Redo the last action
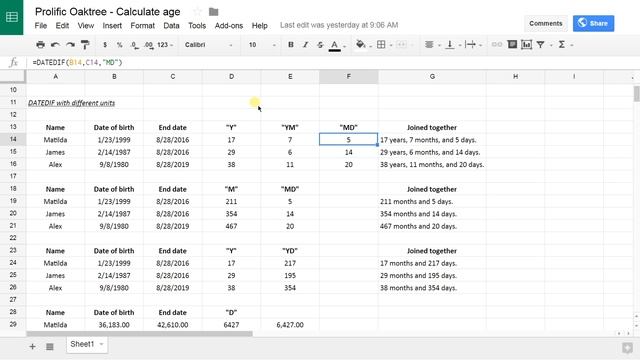 pyautogui.click(x=70, y=44)
